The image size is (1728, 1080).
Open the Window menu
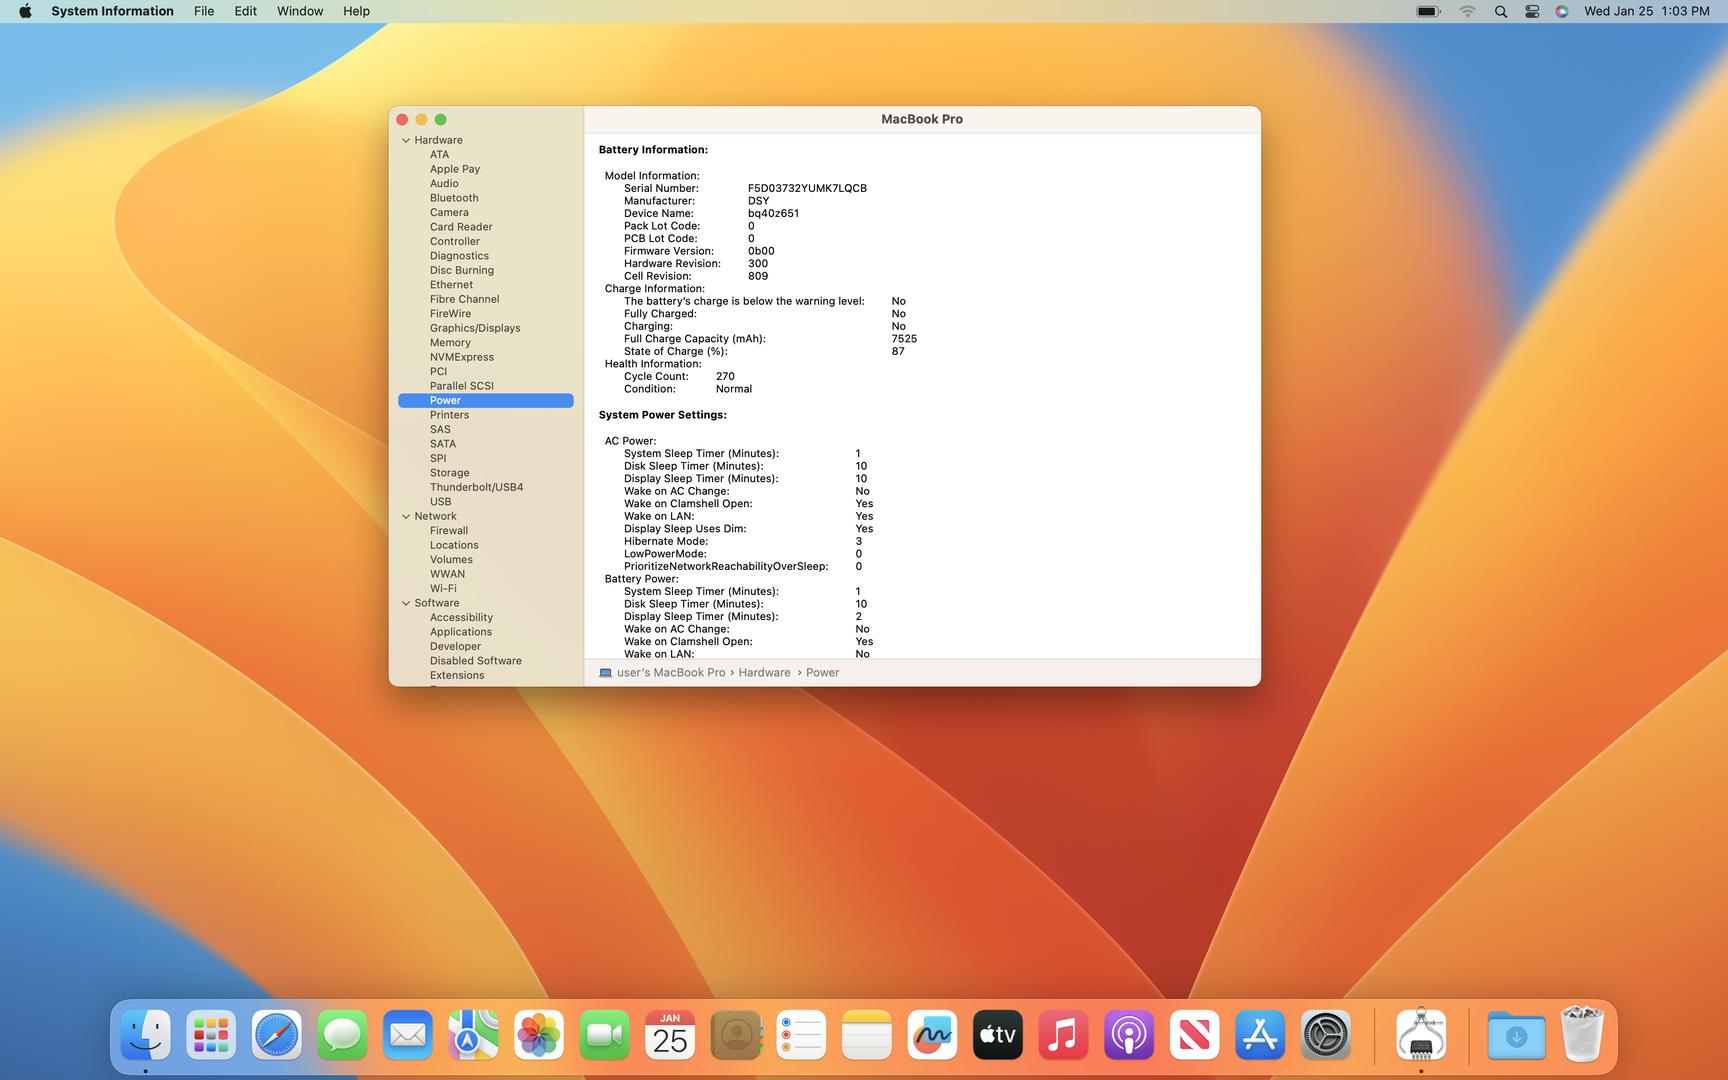pyautogui.click(x=300, y=11)
